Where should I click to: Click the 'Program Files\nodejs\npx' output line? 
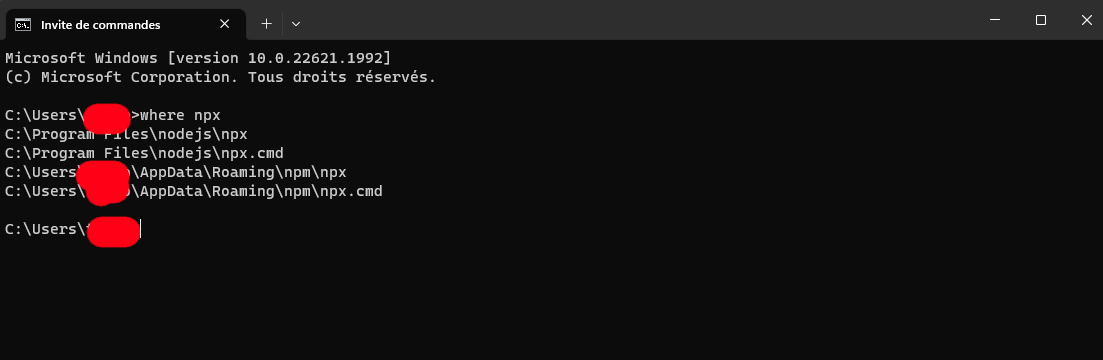tap(126, 134)
